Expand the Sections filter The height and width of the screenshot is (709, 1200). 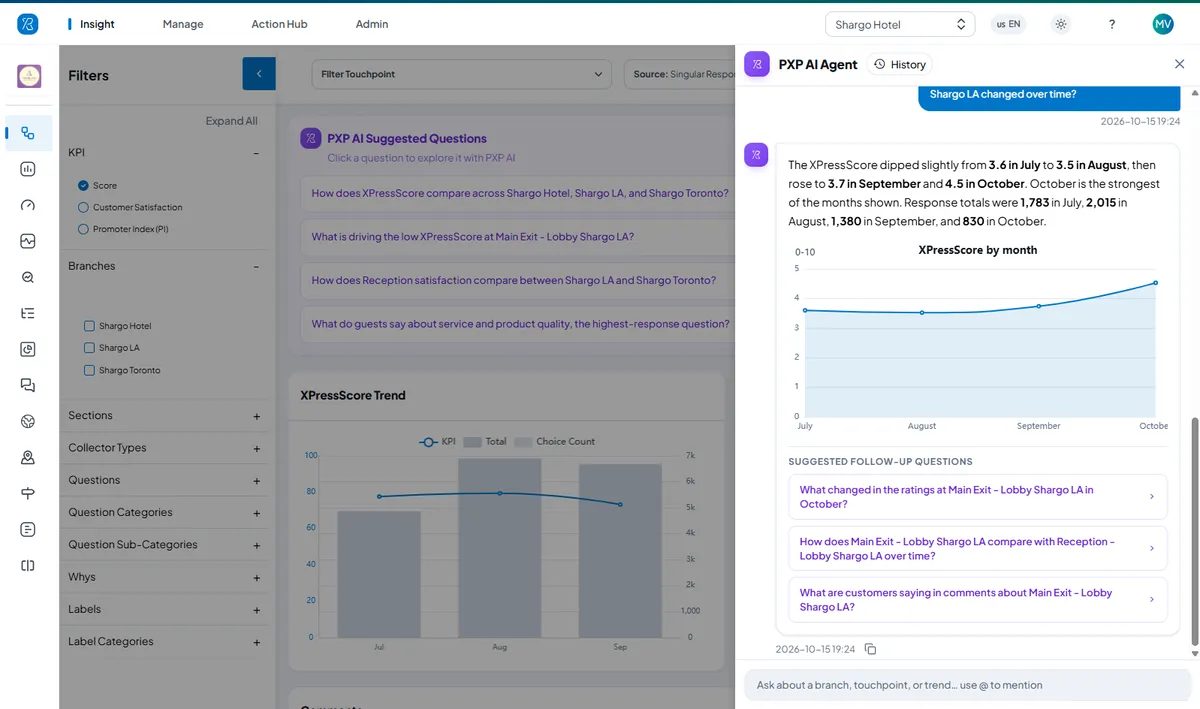click(x=257, y=416)
